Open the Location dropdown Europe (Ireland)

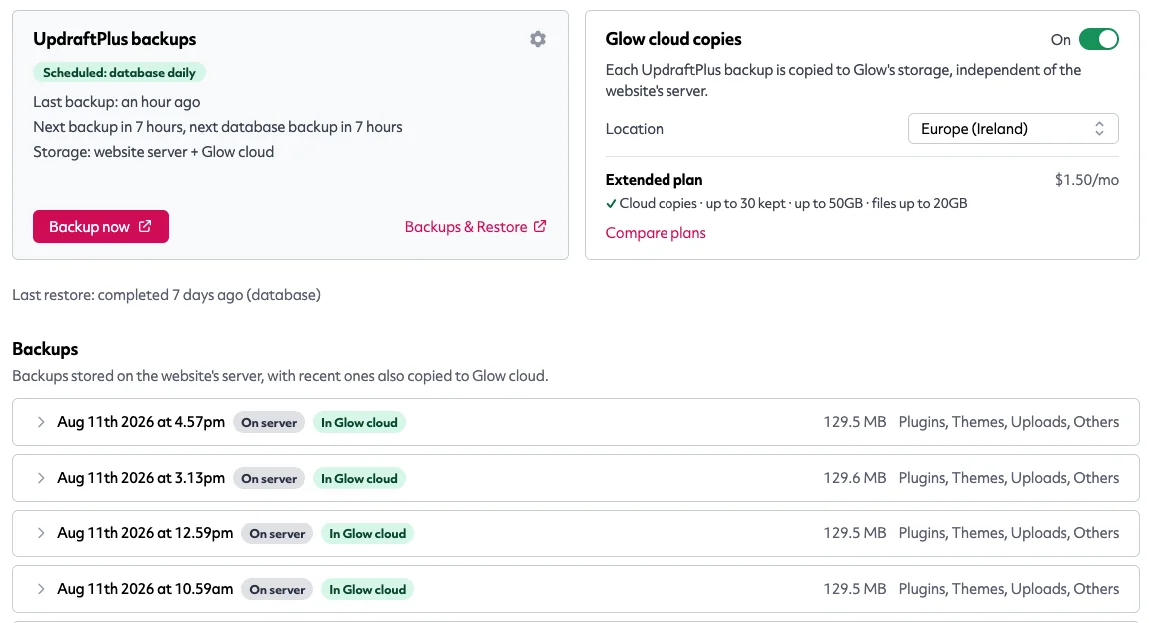[x=1013, y=128]
